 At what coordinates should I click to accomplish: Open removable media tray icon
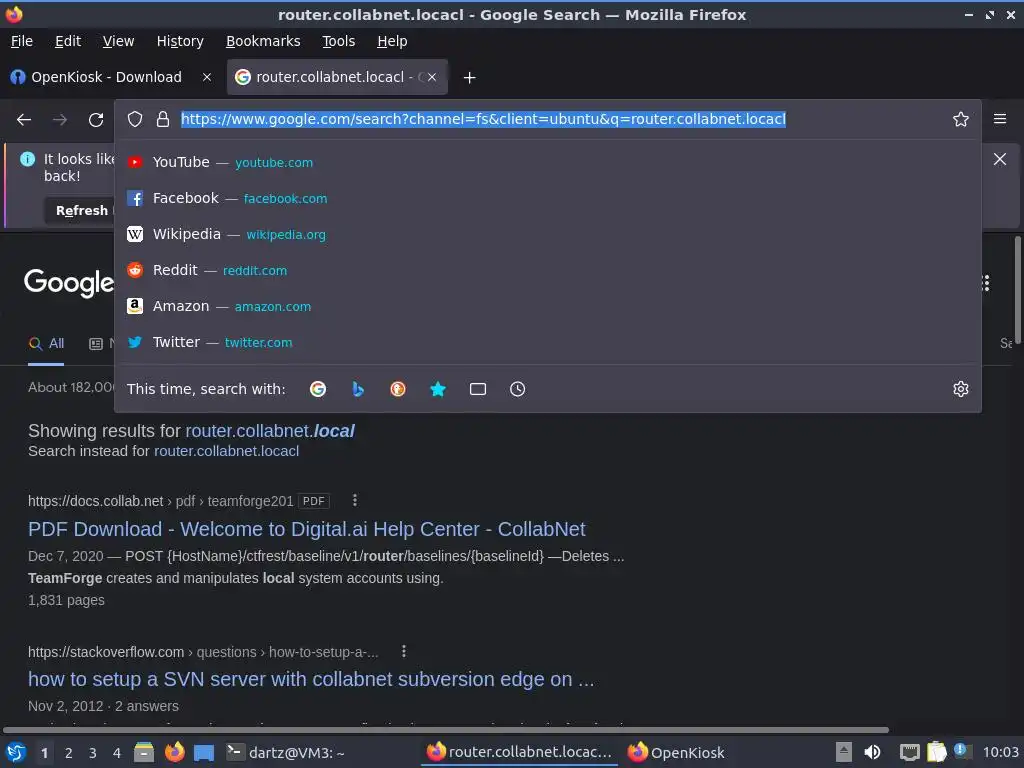(844, 752)
